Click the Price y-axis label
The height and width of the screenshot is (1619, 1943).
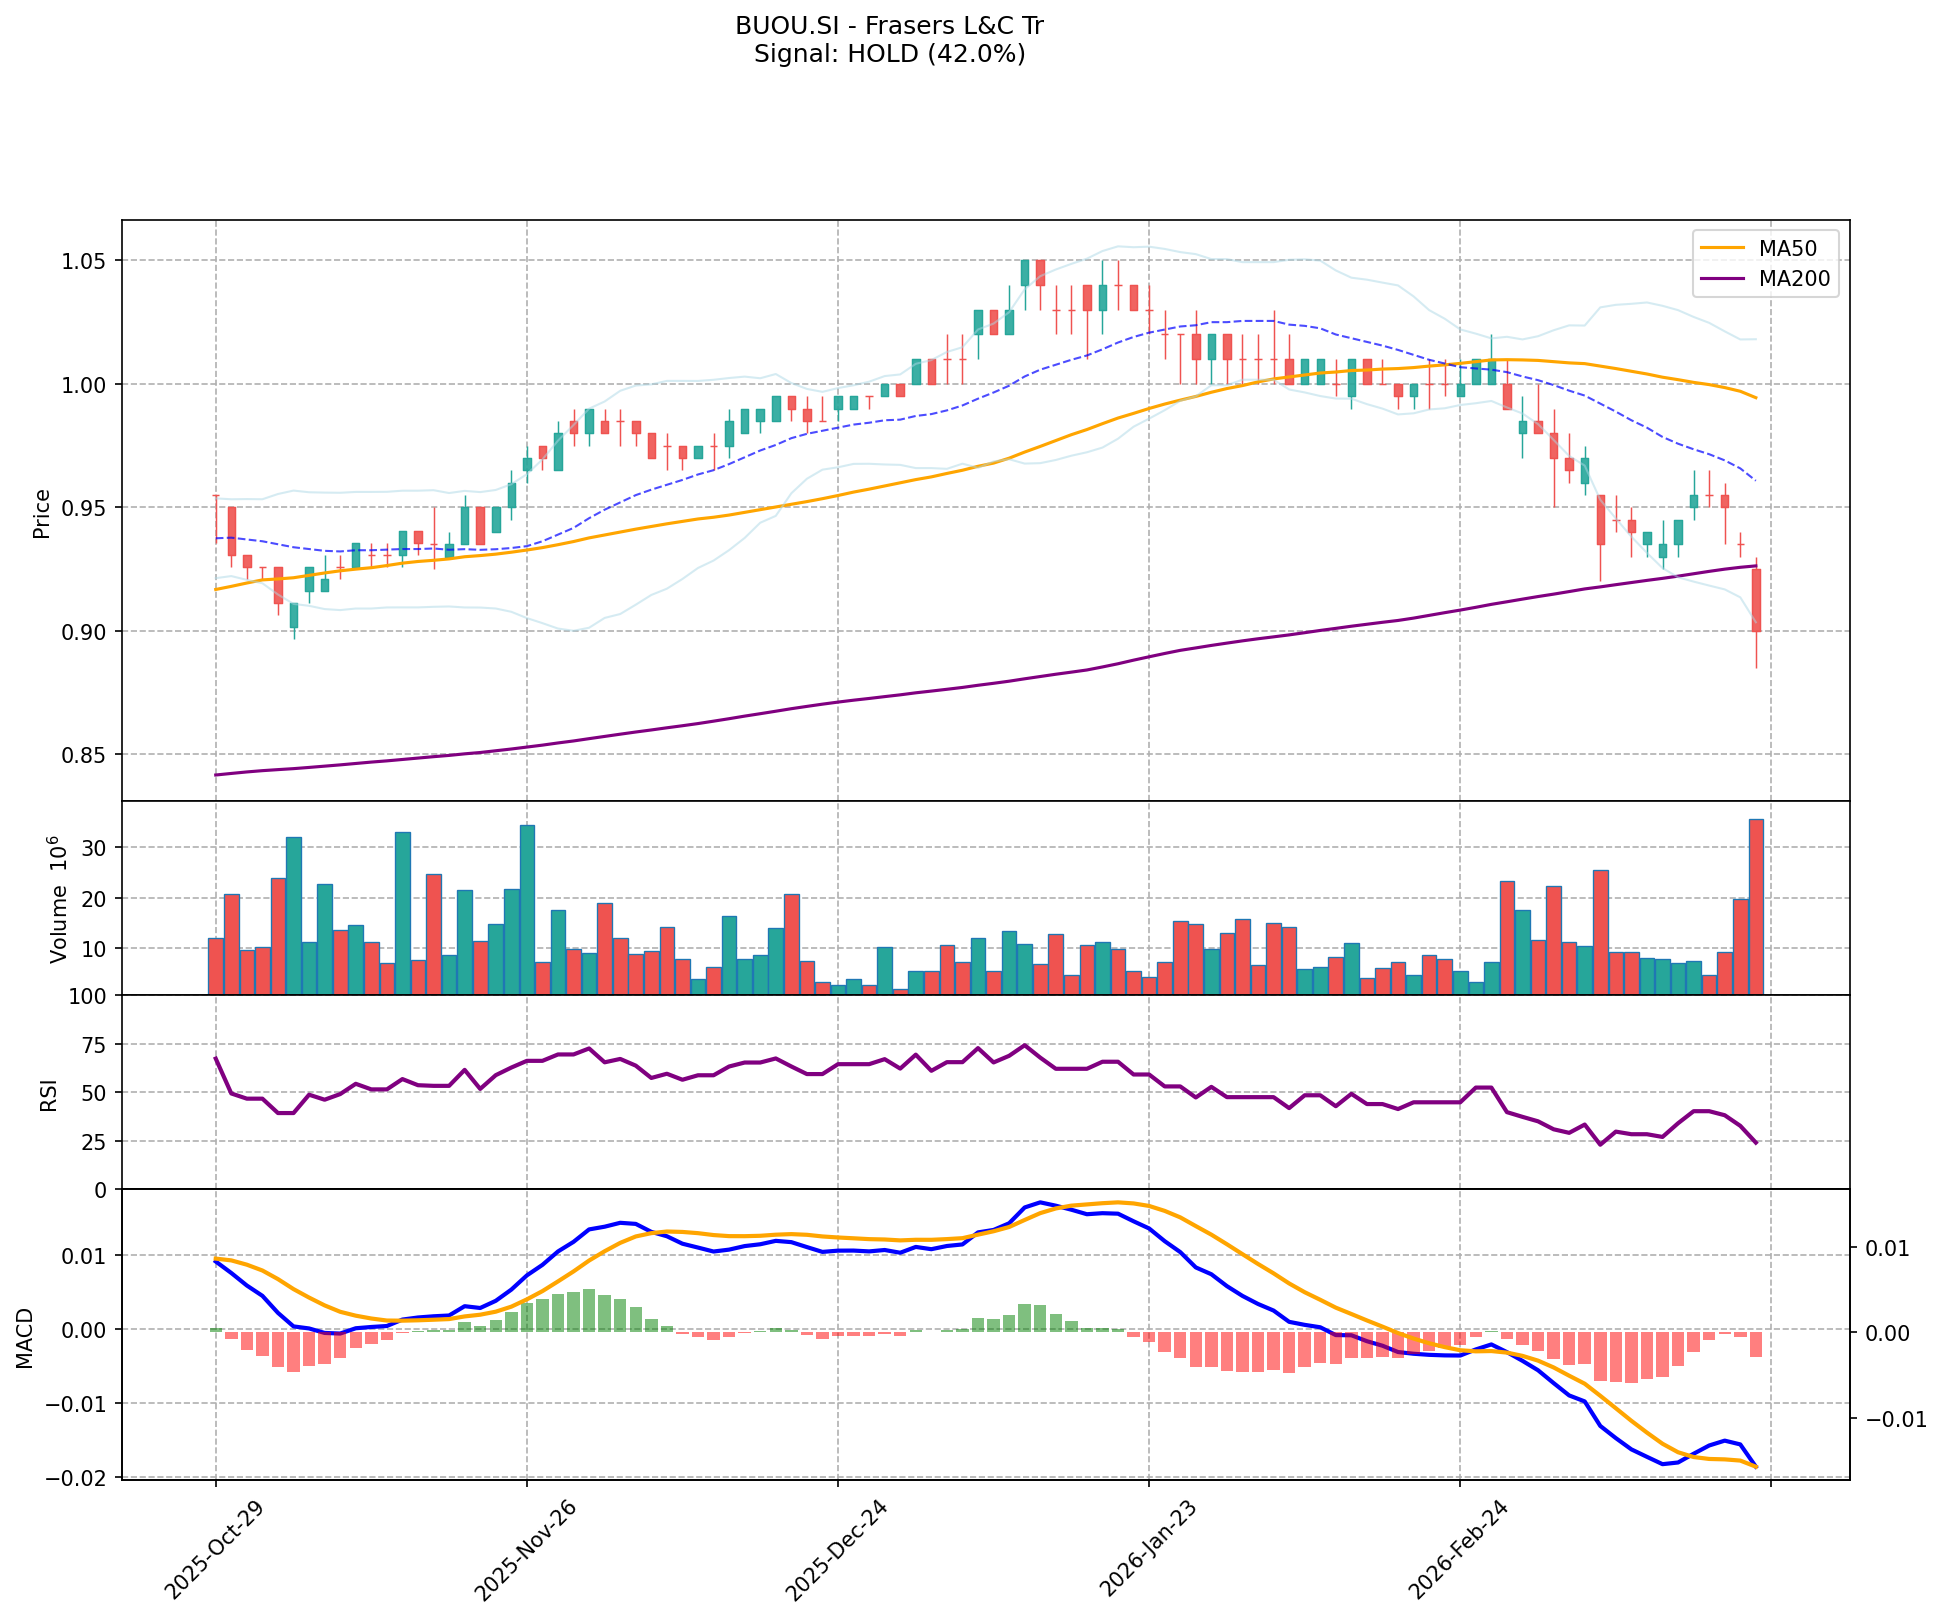(42, 513)
